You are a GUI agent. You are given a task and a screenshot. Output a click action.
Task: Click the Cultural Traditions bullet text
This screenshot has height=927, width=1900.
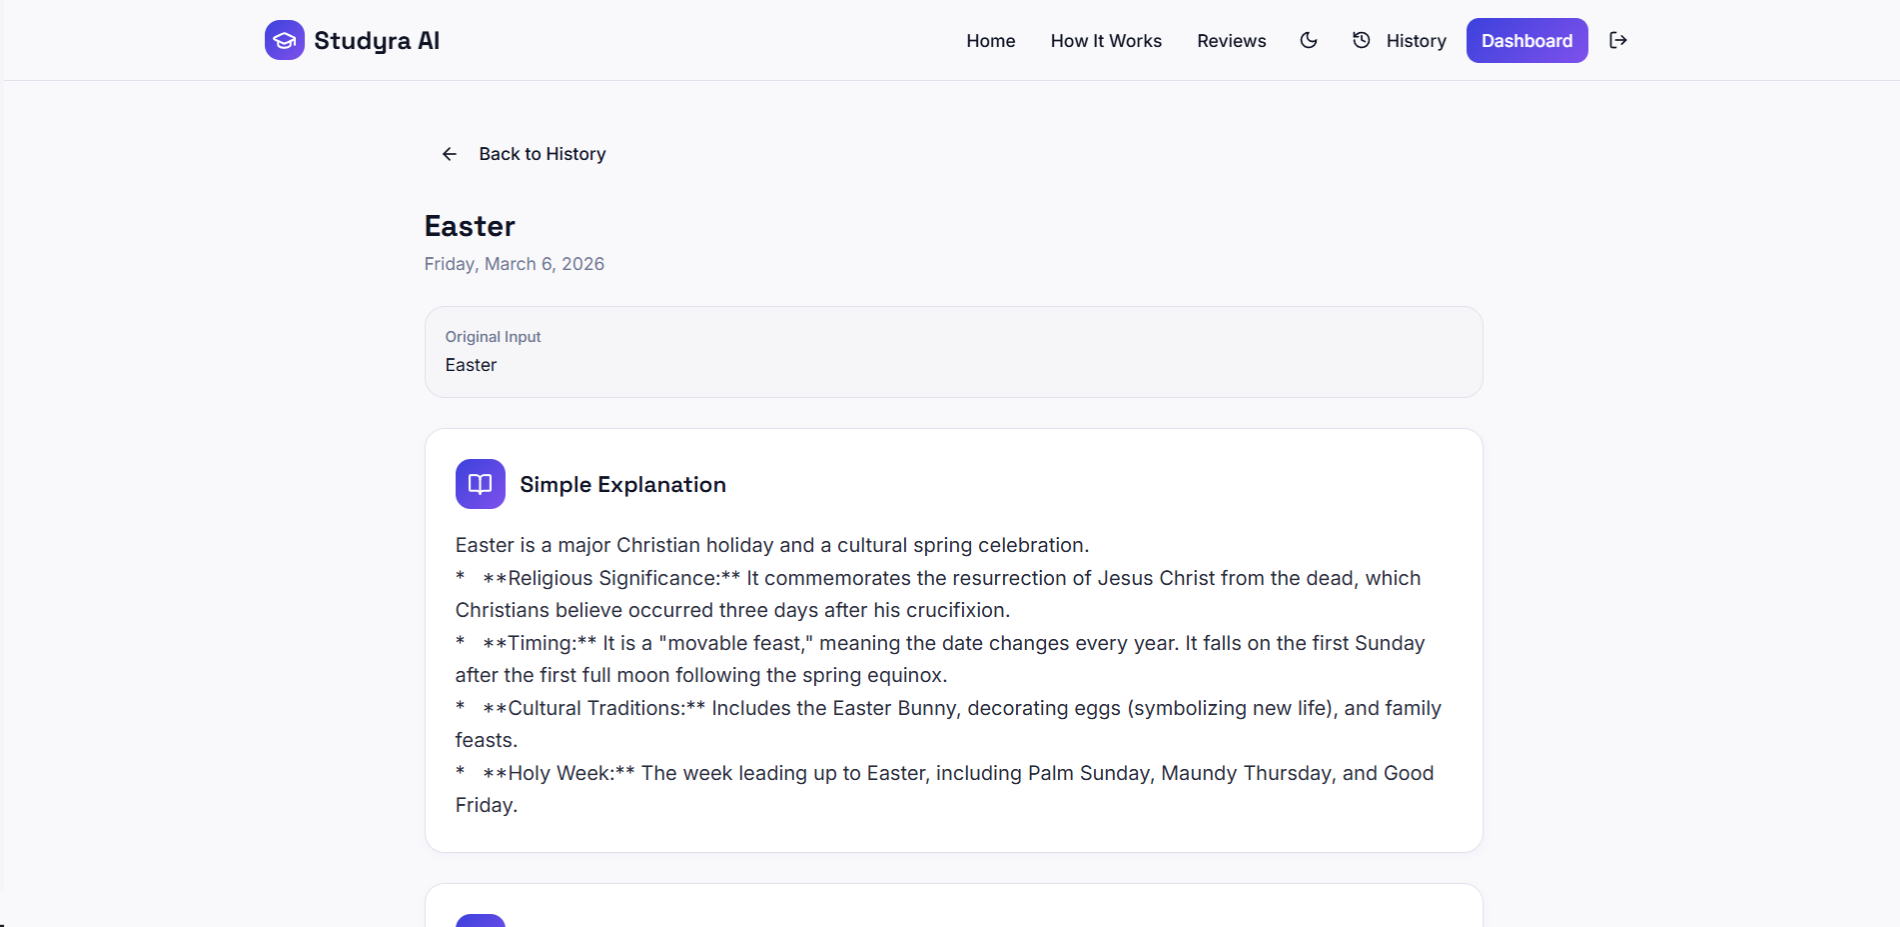click(x=948, y=724)
